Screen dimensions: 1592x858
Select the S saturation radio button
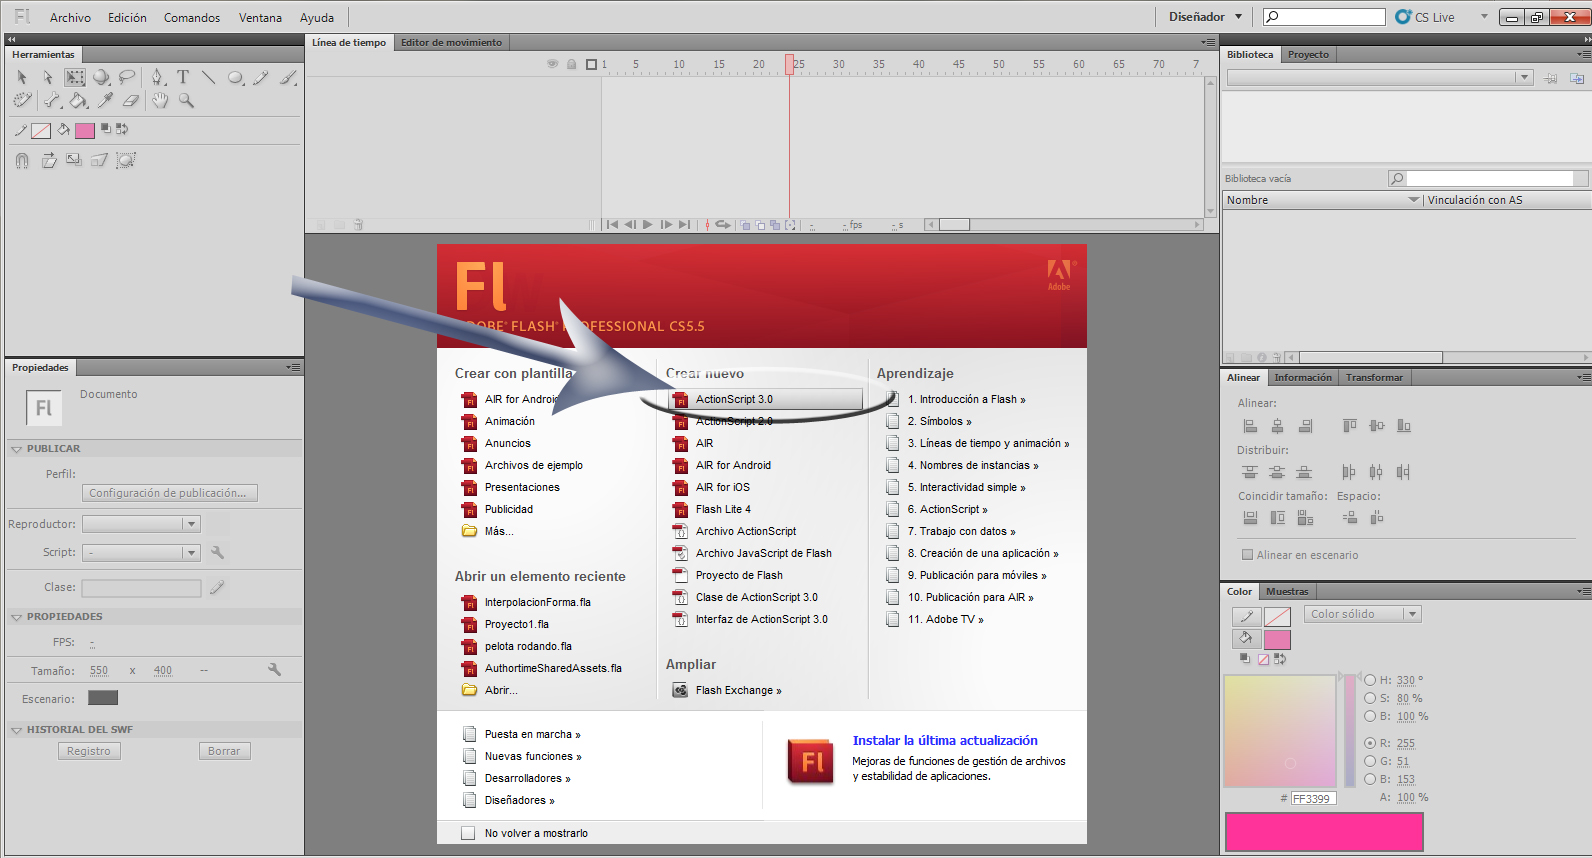pyautogui.click(x=1370, y=698)
